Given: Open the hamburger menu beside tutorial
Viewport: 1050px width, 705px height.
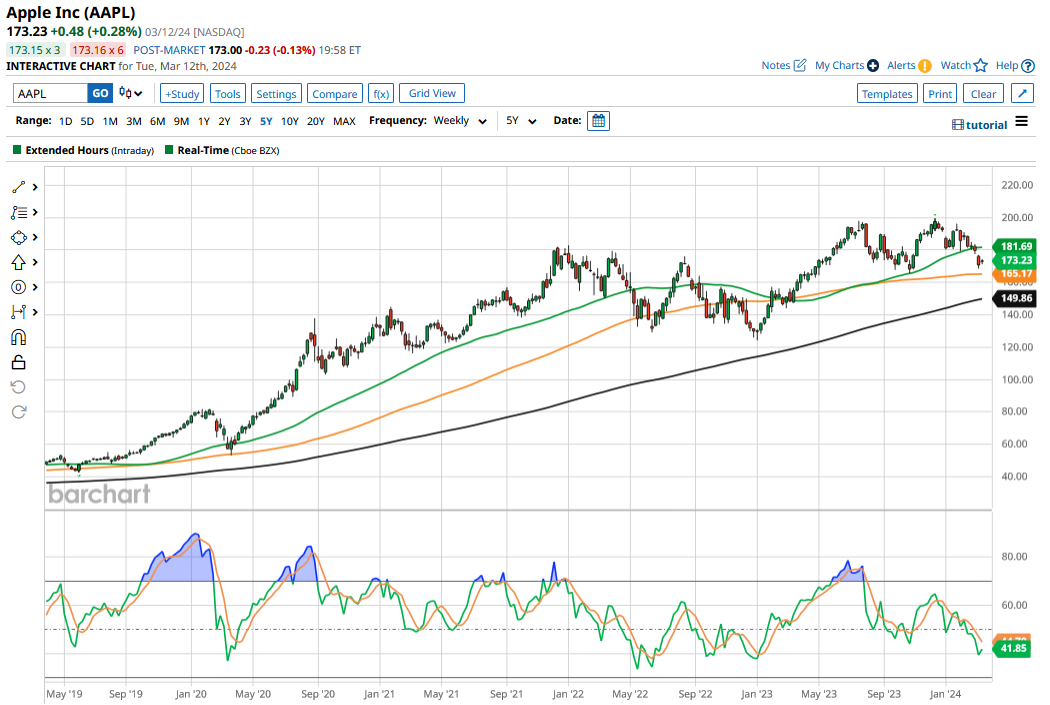Looking at the screenshot, I should (x=1021, y=121).
